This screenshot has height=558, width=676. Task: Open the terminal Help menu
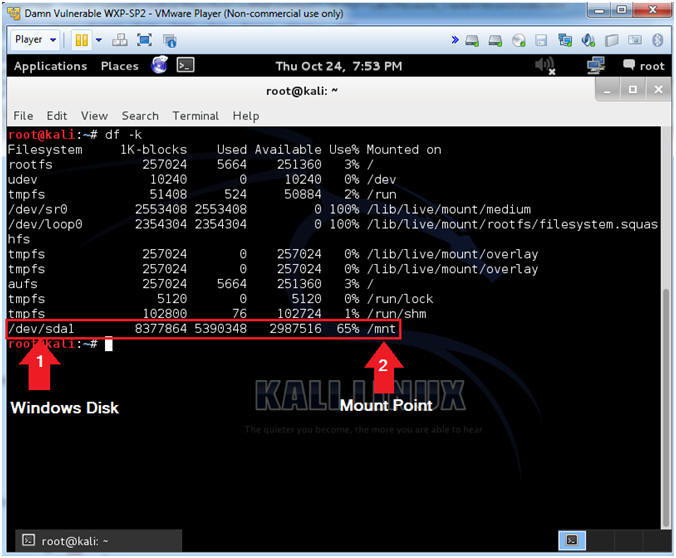[246, 116]
